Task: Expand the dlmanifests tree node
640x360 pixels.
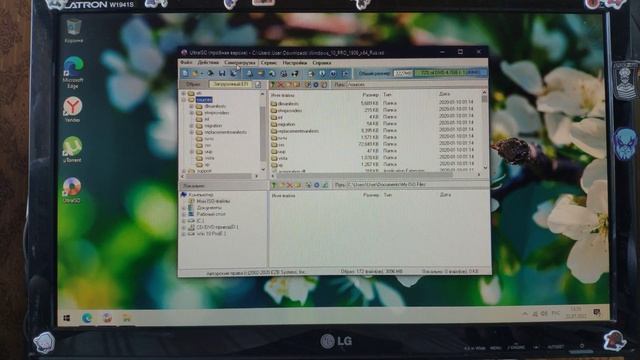Action: click(191, 106)
